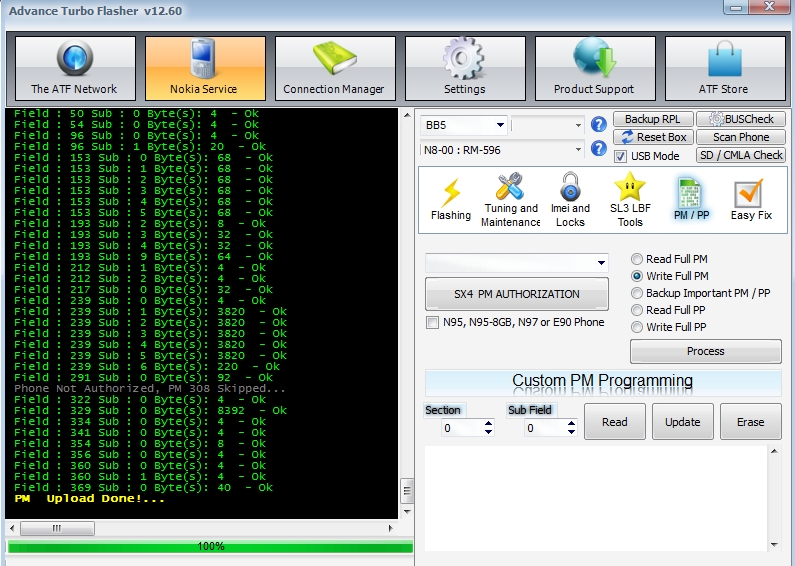Click the Reset Box button
The width and height of the screenshot is (795, 566).
[654, 137]
